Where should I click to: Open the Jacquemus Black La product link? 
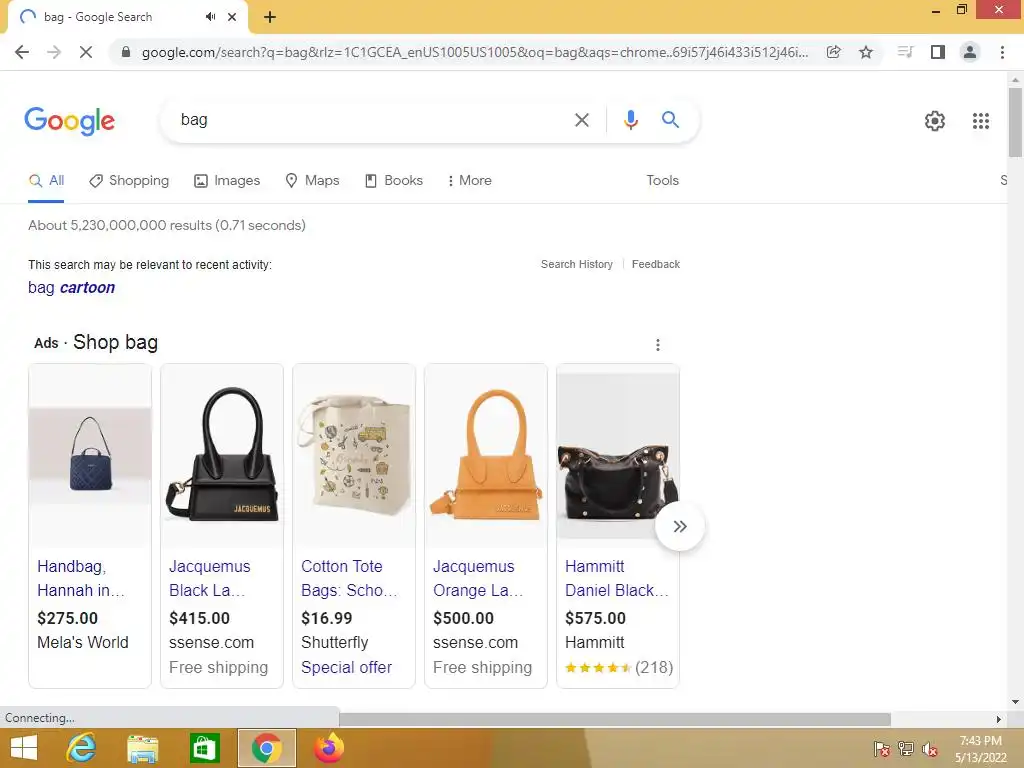click(x=210, y=579)
